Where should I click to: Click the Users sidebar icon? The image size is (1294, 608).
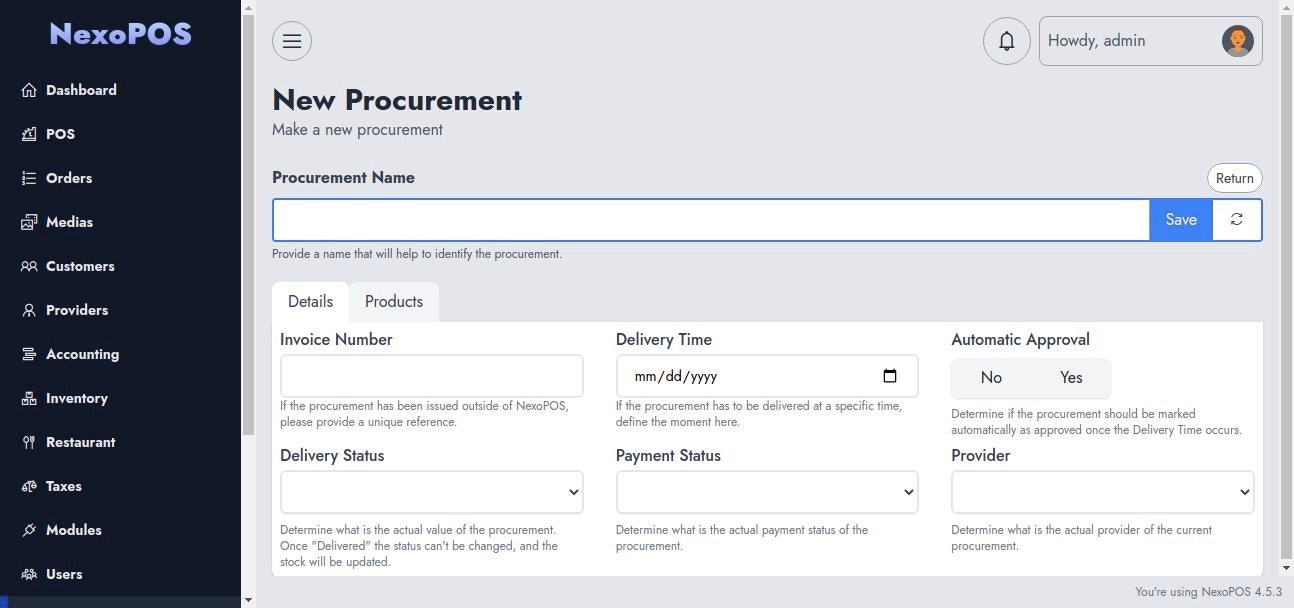click(x=29, y=574)
